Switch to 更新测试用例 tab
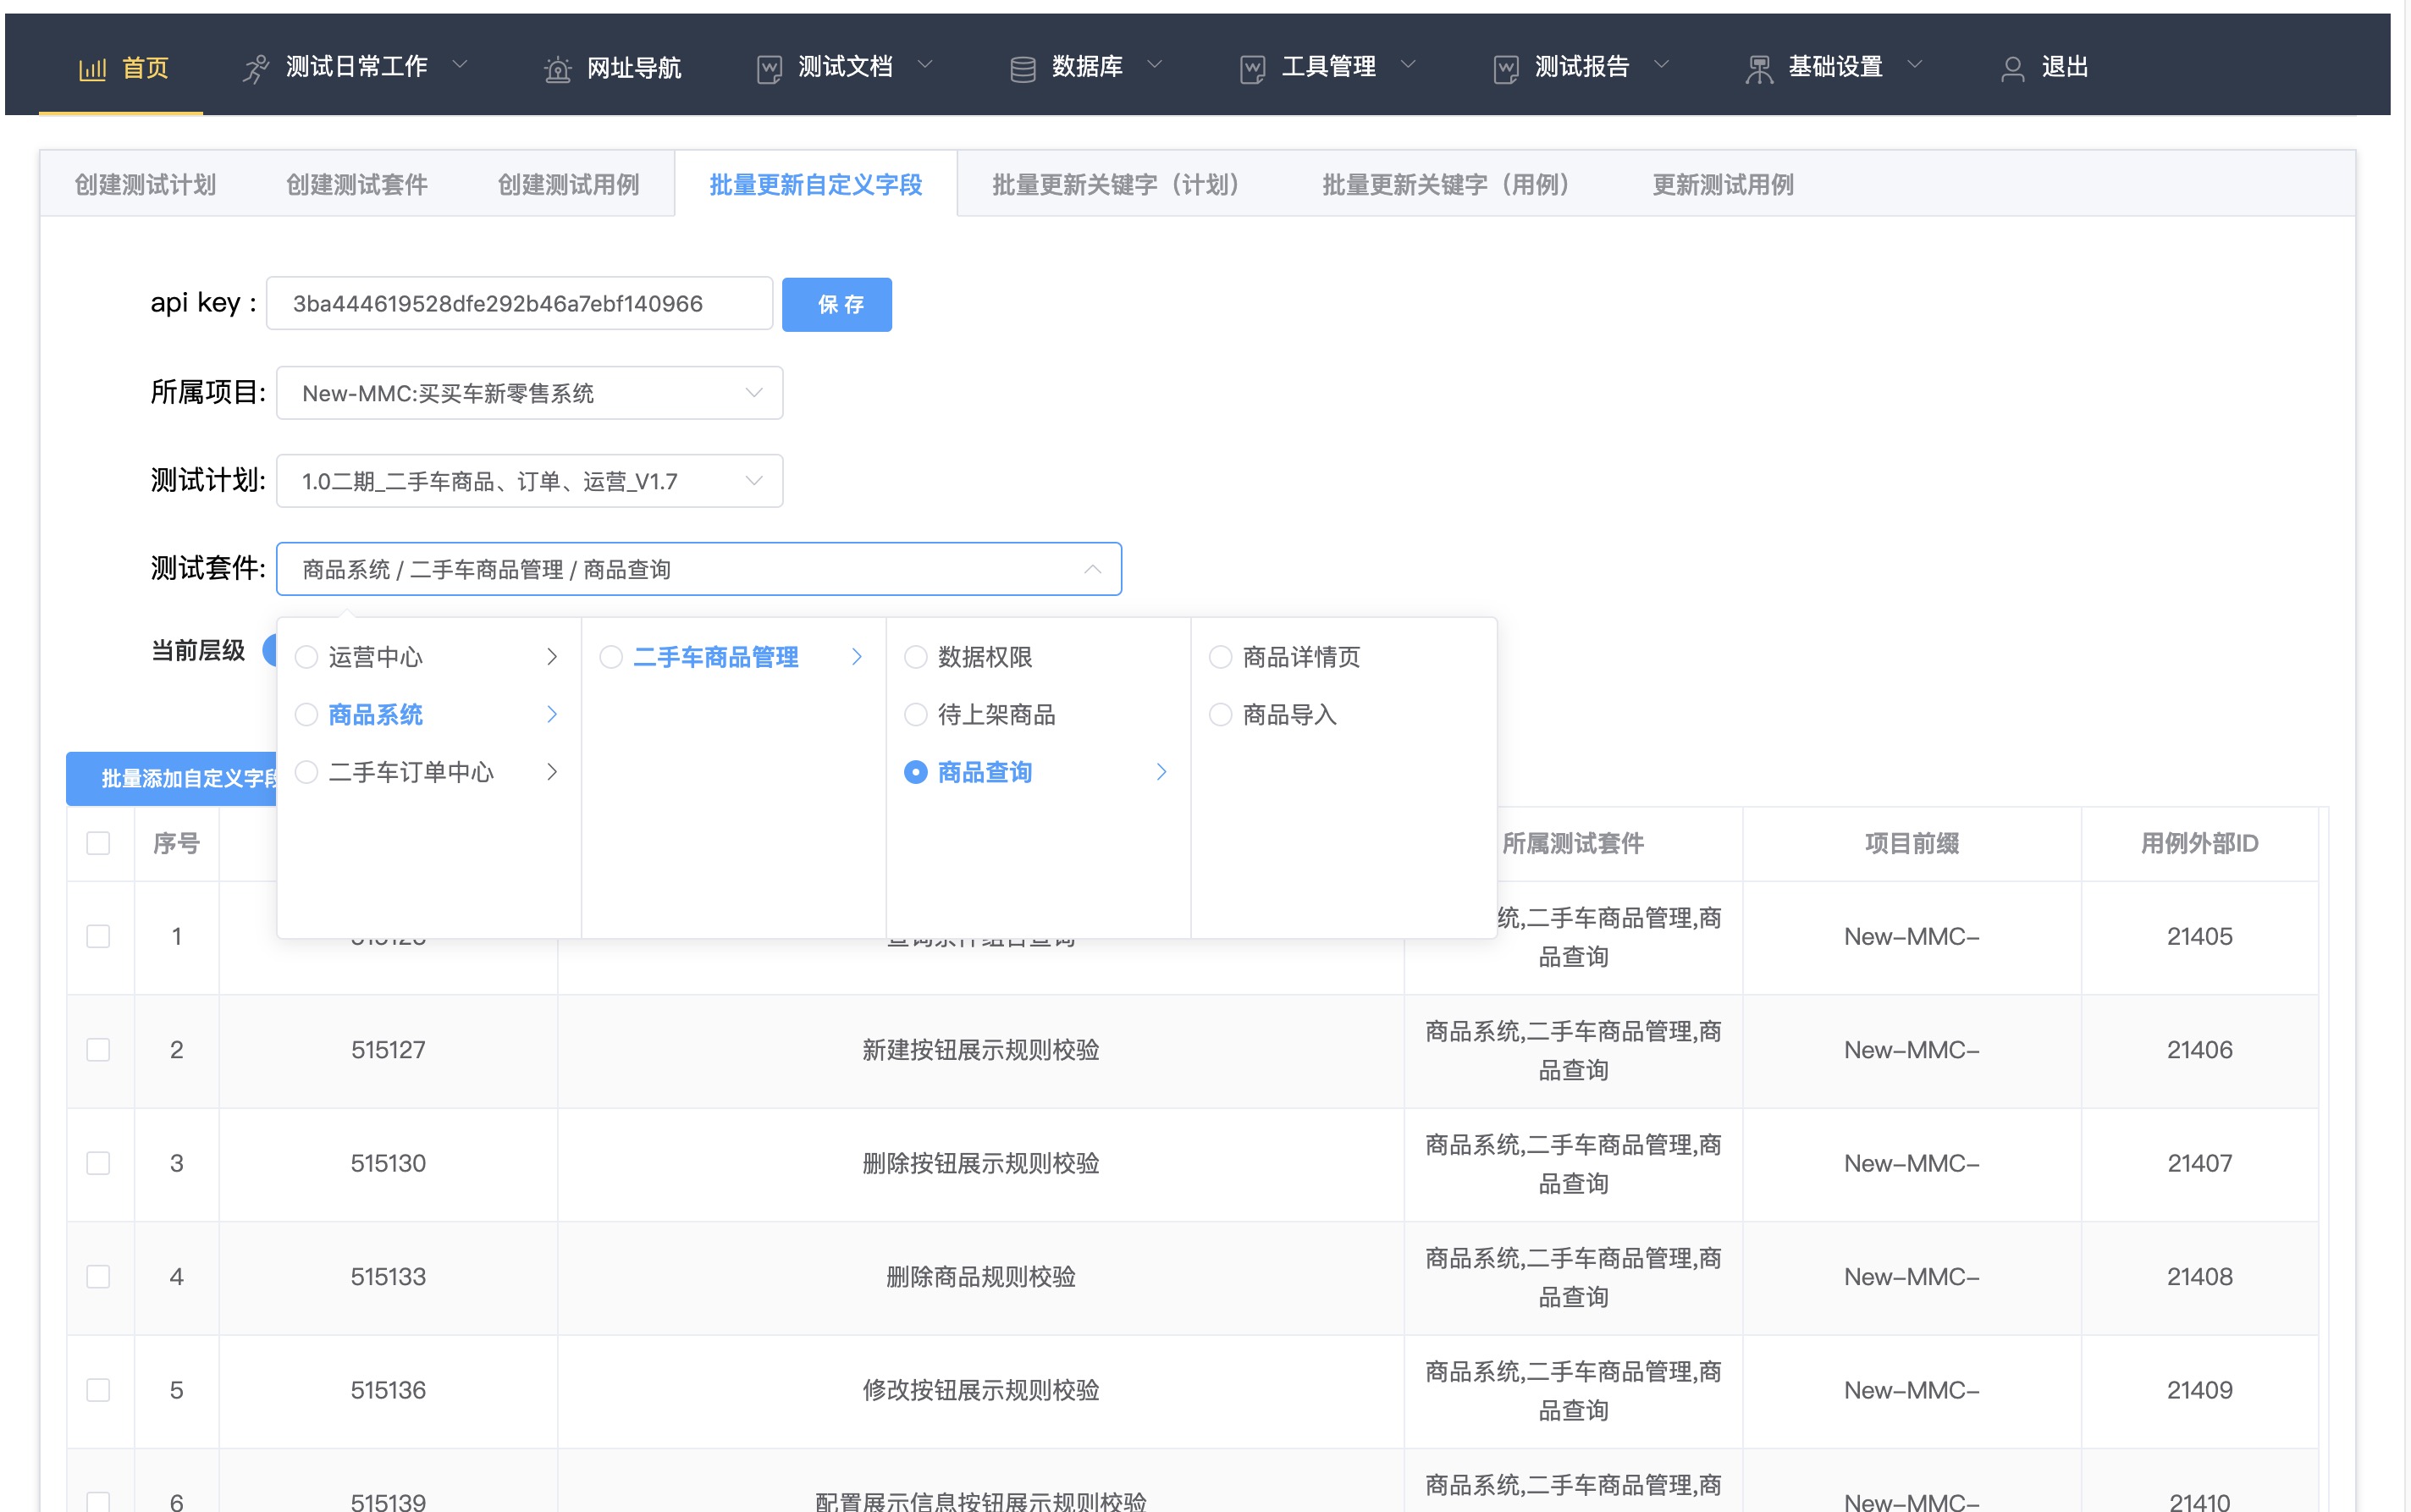Screen dimensions: 2411x1512 1723,185
